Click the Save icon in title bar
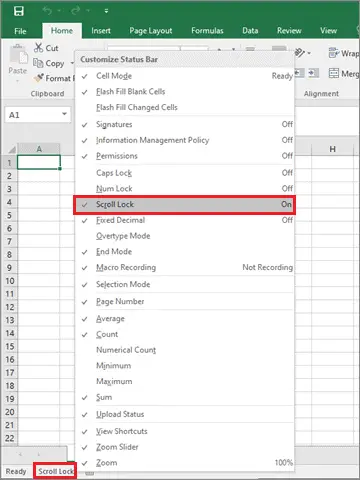The width and height of the screenshot is (360, 480). point(19,11)
